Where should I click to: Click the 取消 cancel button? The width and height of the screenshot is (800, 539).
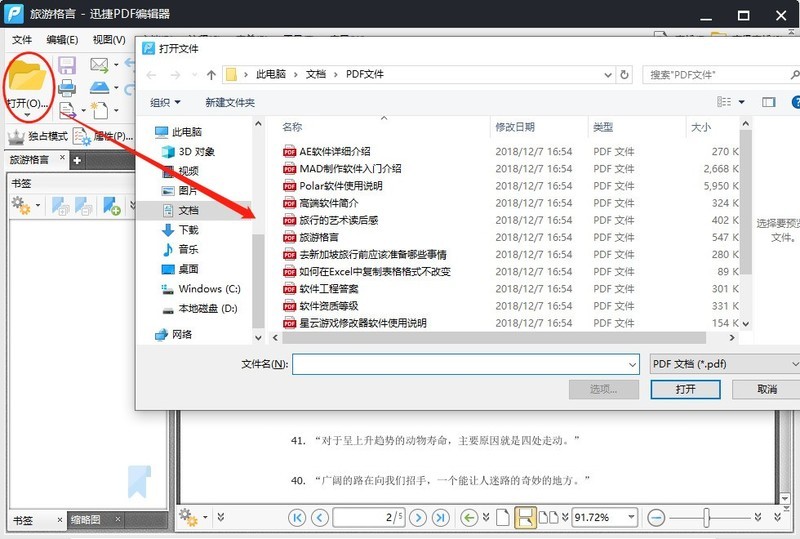point(767,389)
